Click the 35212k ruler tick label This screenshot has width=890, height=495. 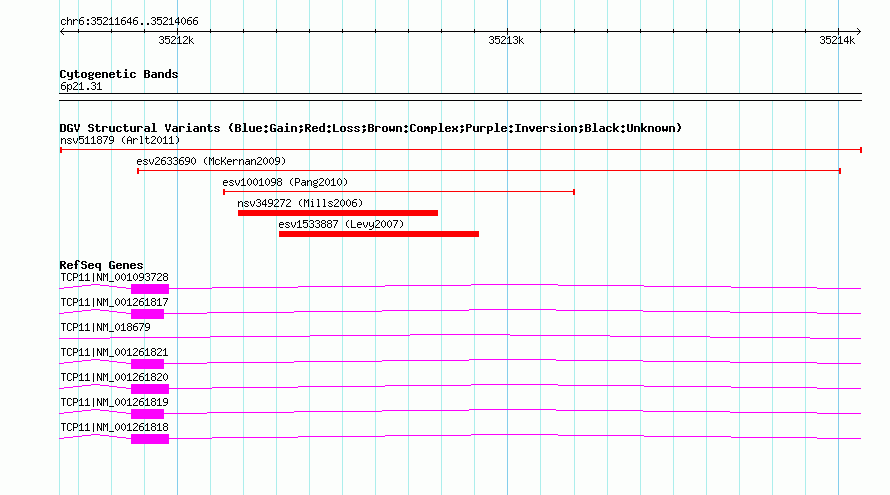pos(176,40)
